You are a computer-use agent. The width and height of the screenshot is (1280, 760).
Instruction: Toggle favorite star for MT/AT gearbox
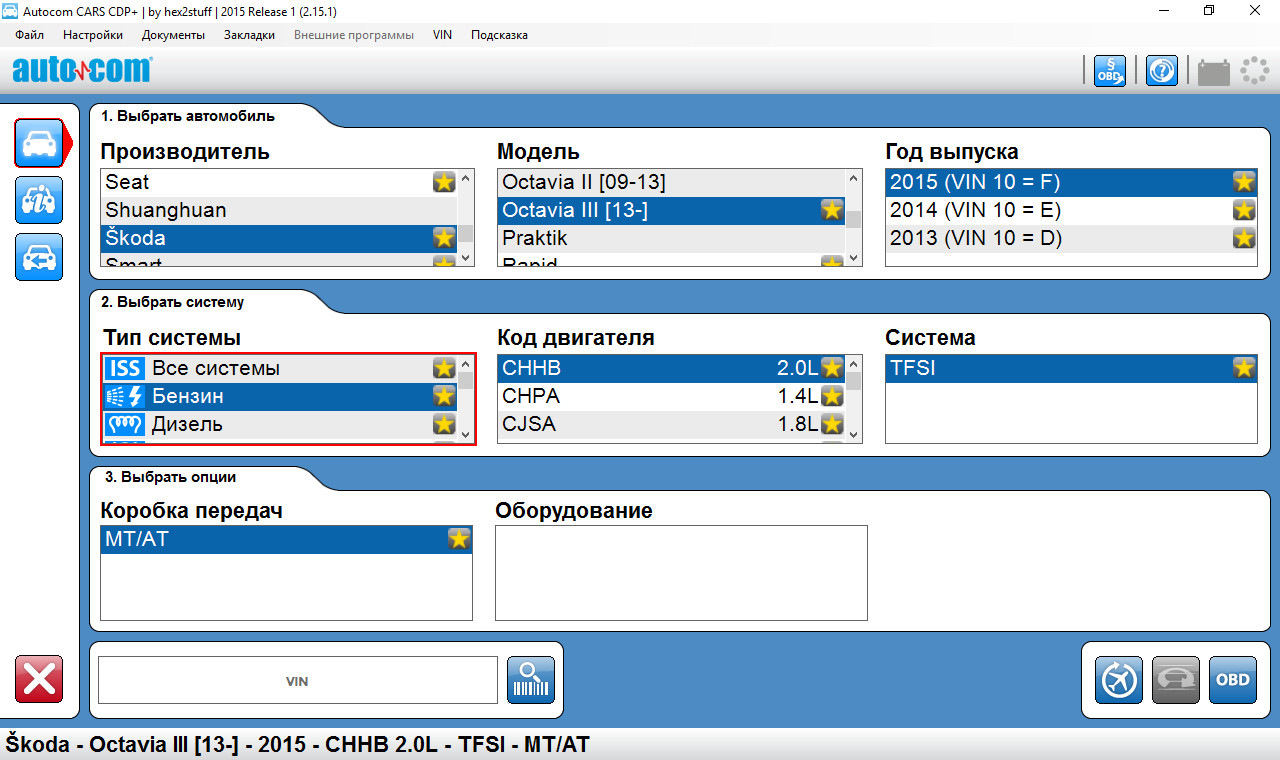click(x=459, y=539)
